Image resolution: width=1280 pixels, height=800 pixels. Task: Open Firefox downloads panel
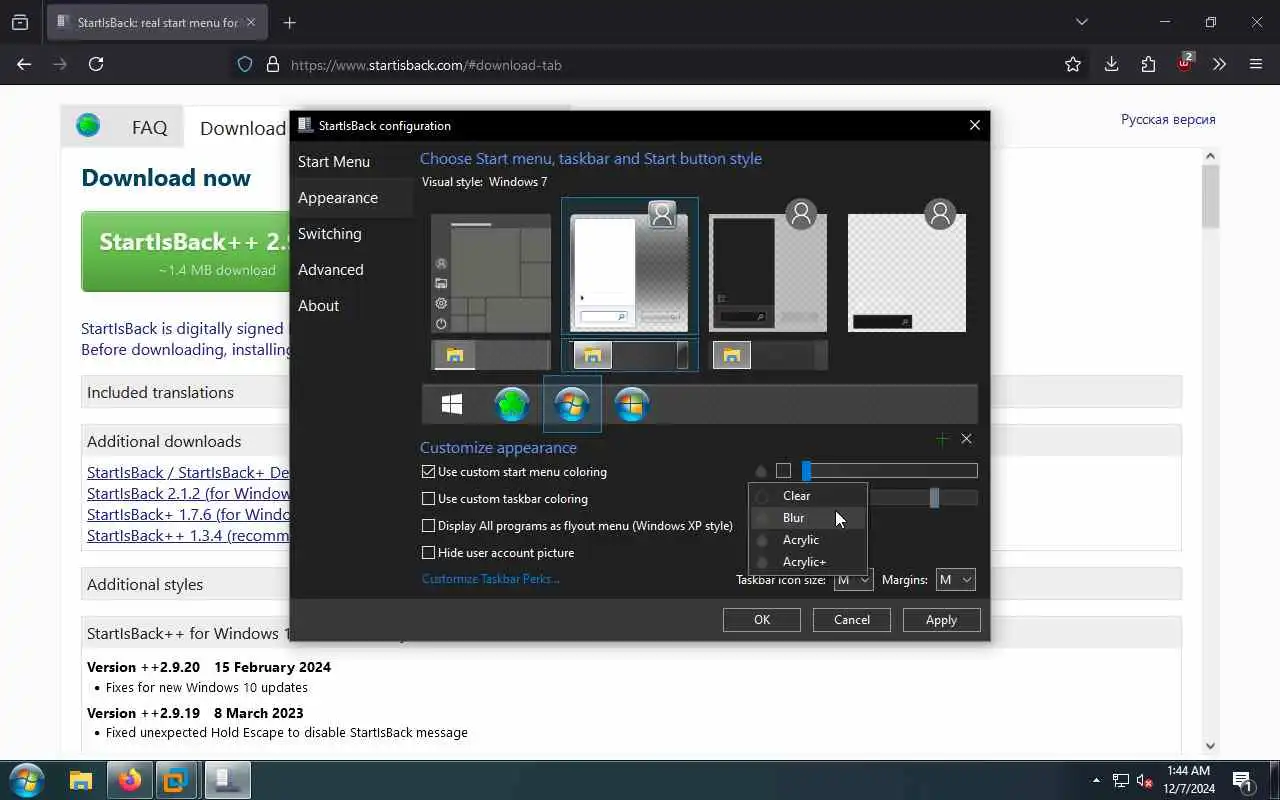click(x=1111, y=64)
